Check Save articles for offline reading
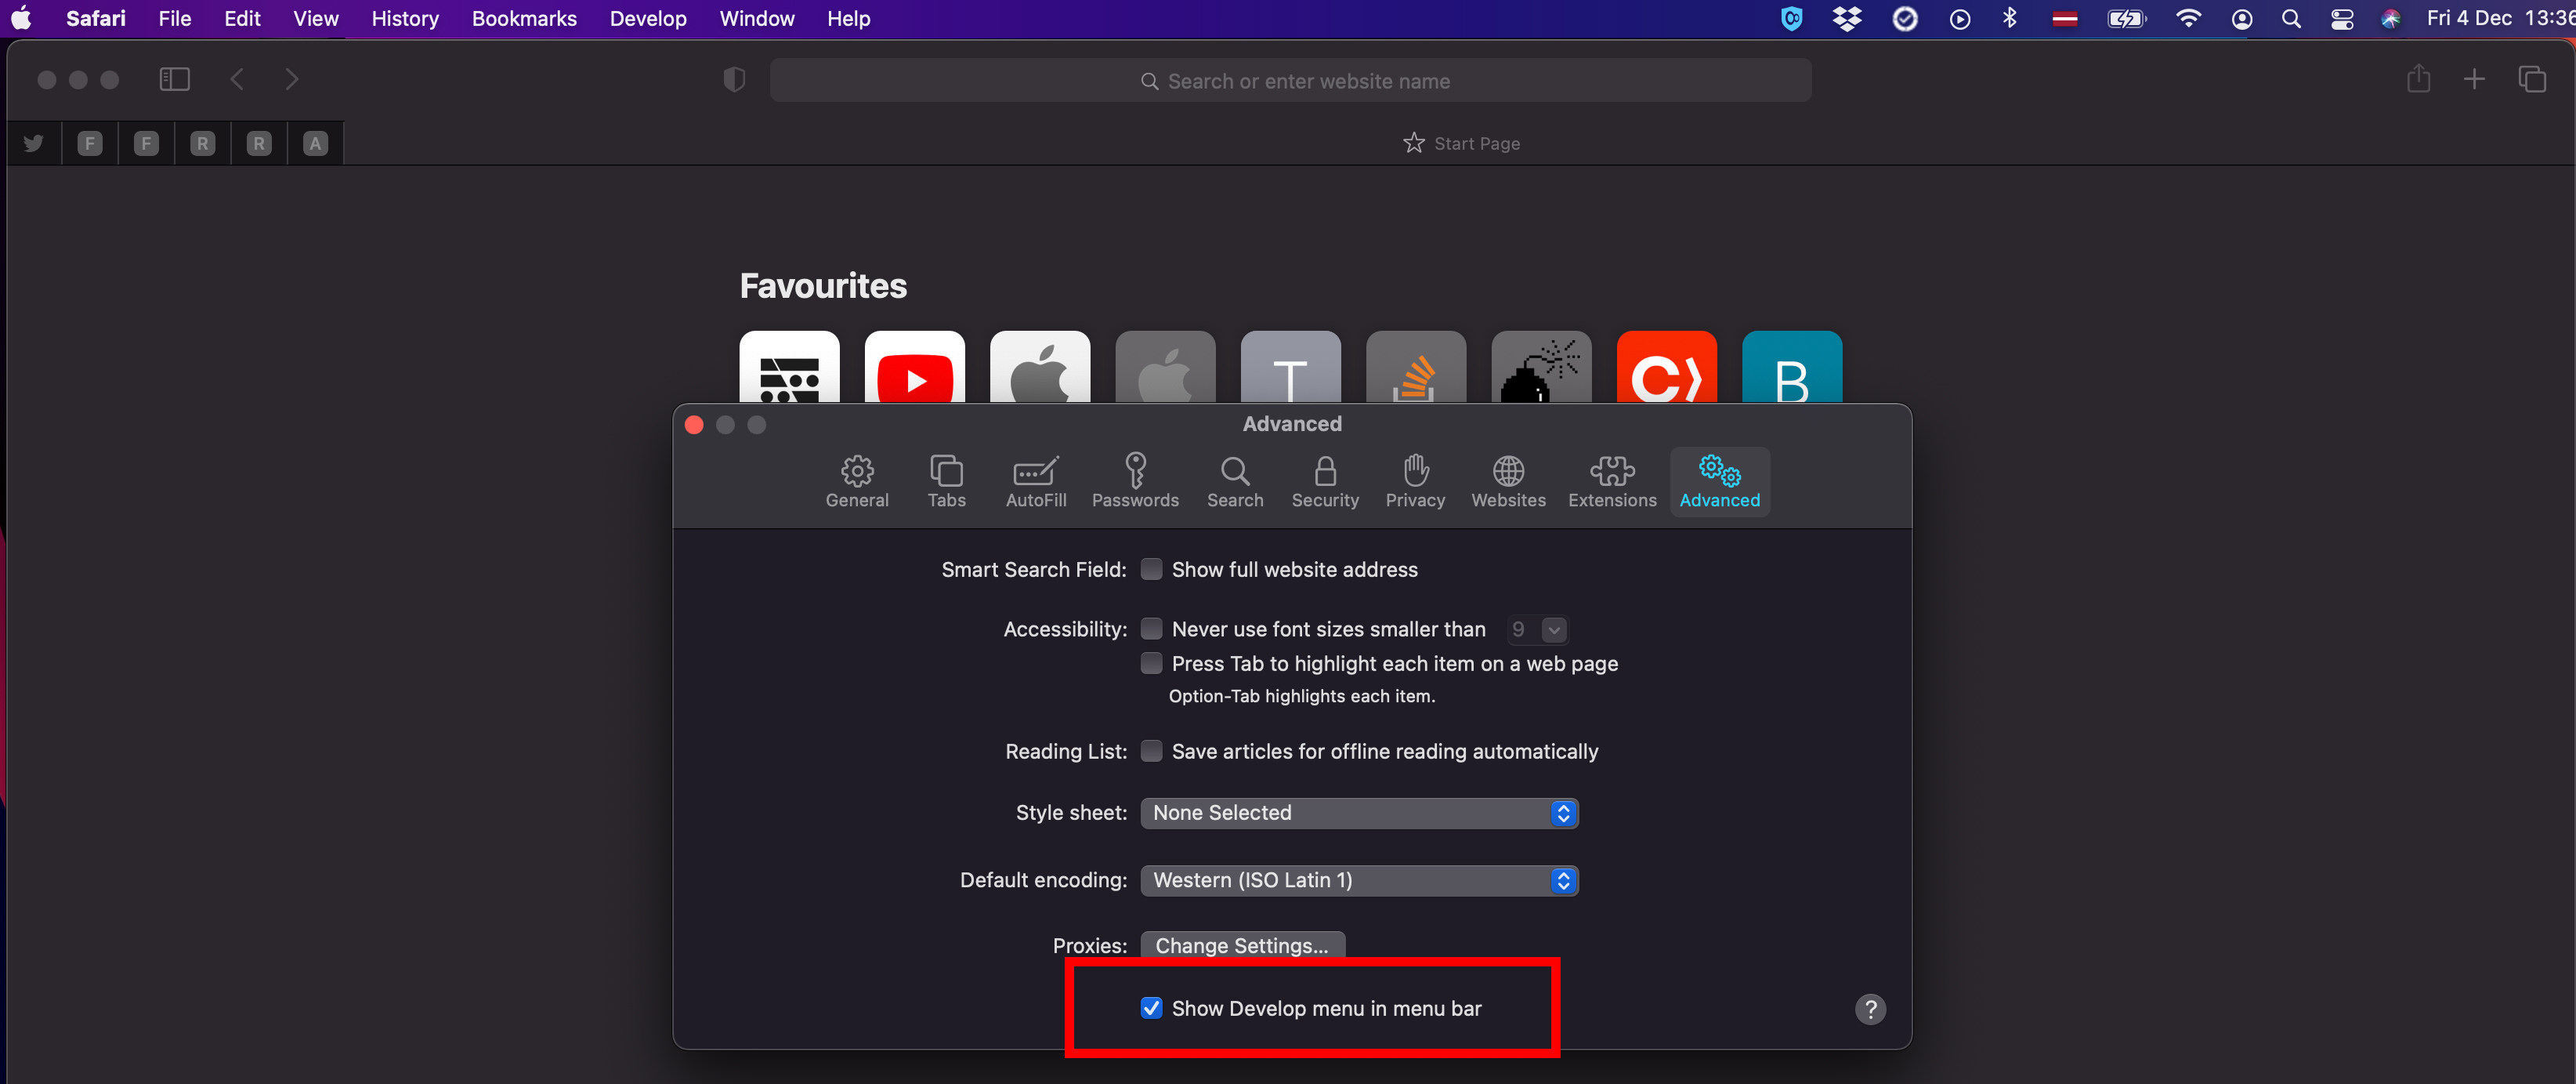 [x=1151, y=751]
